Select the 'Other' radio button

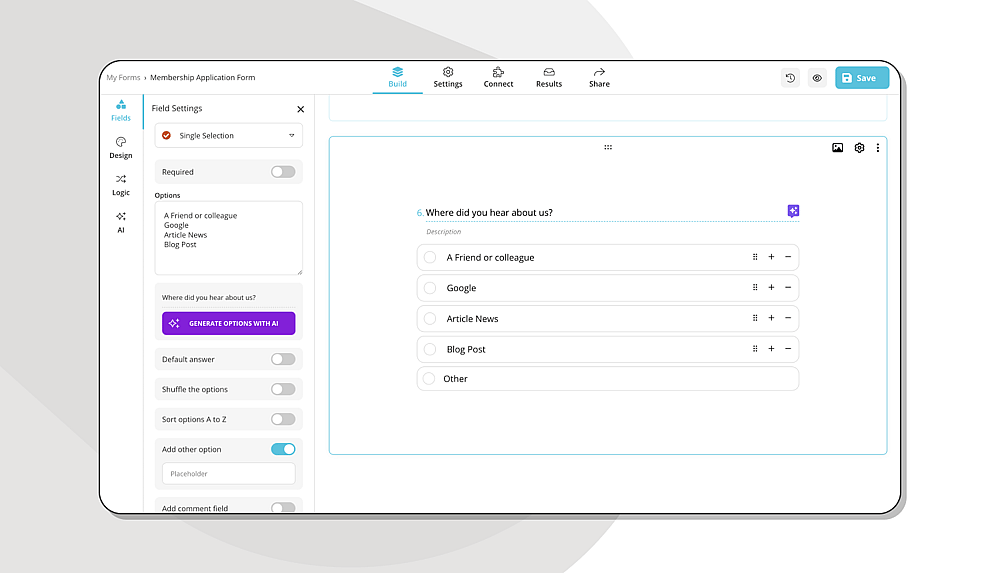(x=429, y=378)
